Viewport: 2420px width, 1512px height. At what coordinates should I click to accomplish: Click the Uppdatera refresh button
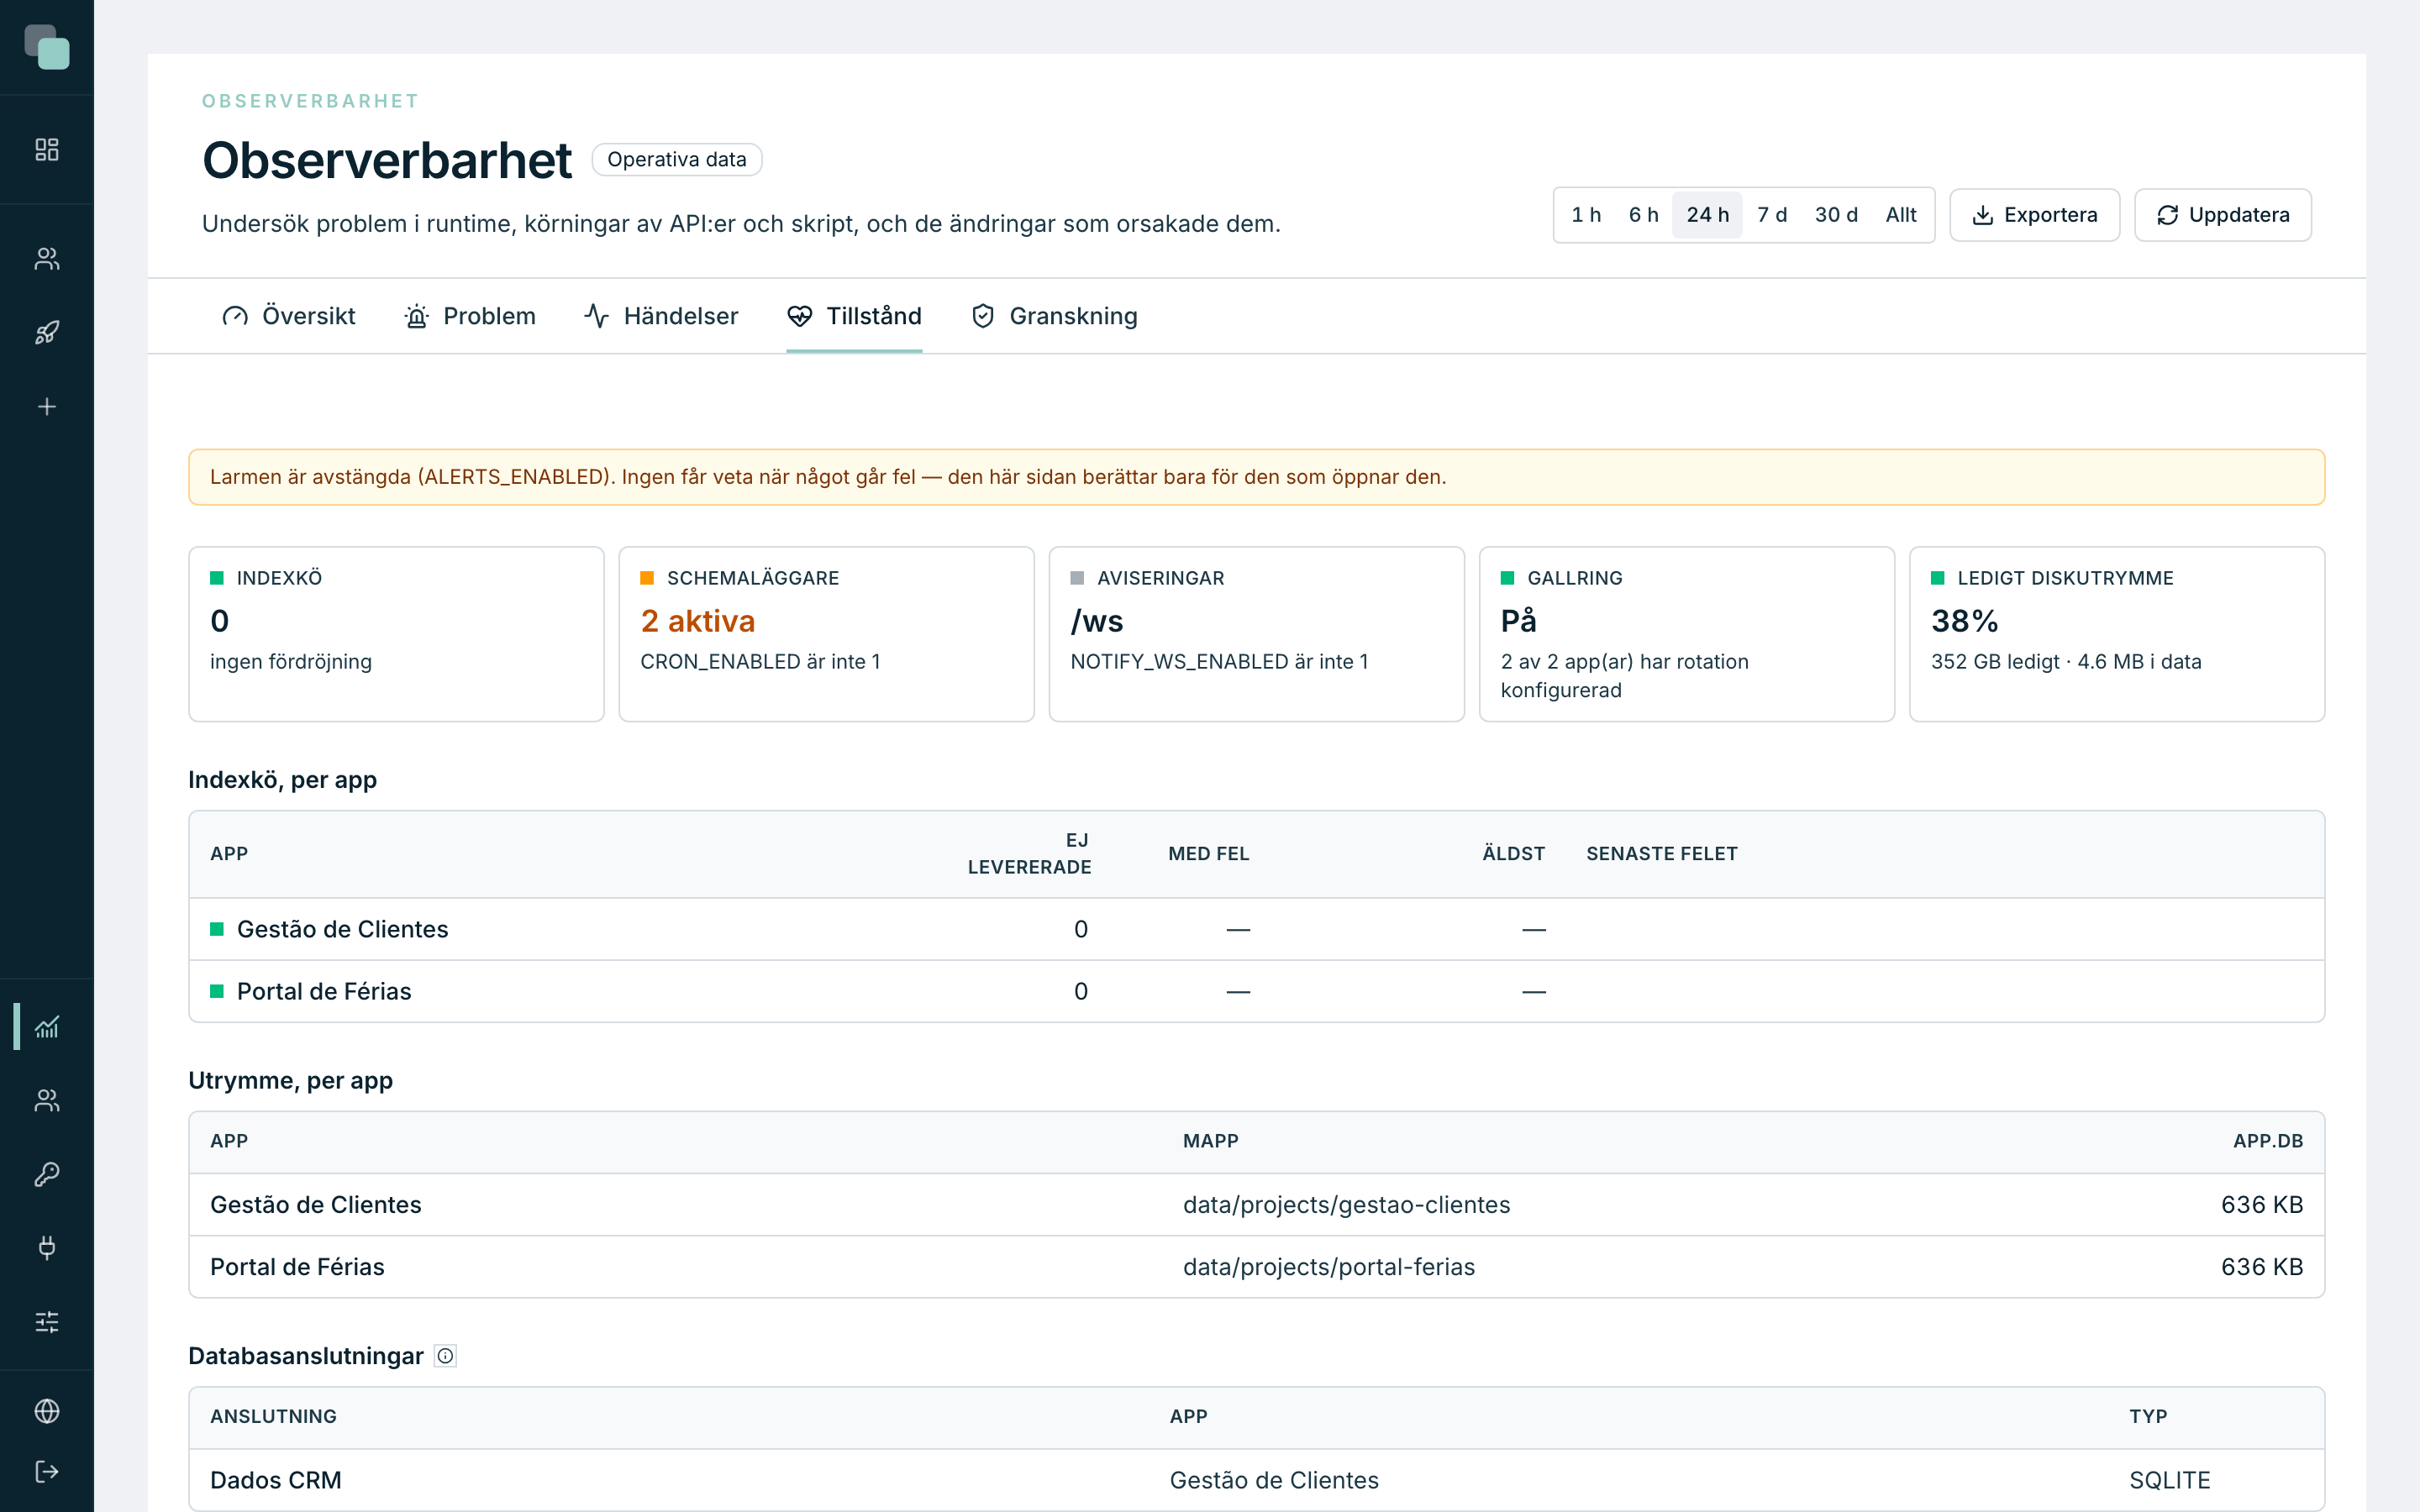[2223, 215]
